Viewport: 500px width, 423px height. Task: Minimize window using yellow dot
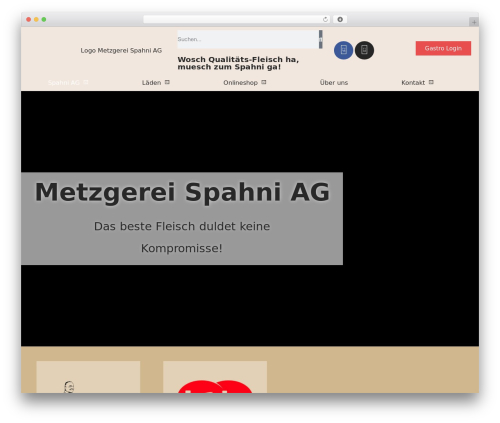(36, 19)
